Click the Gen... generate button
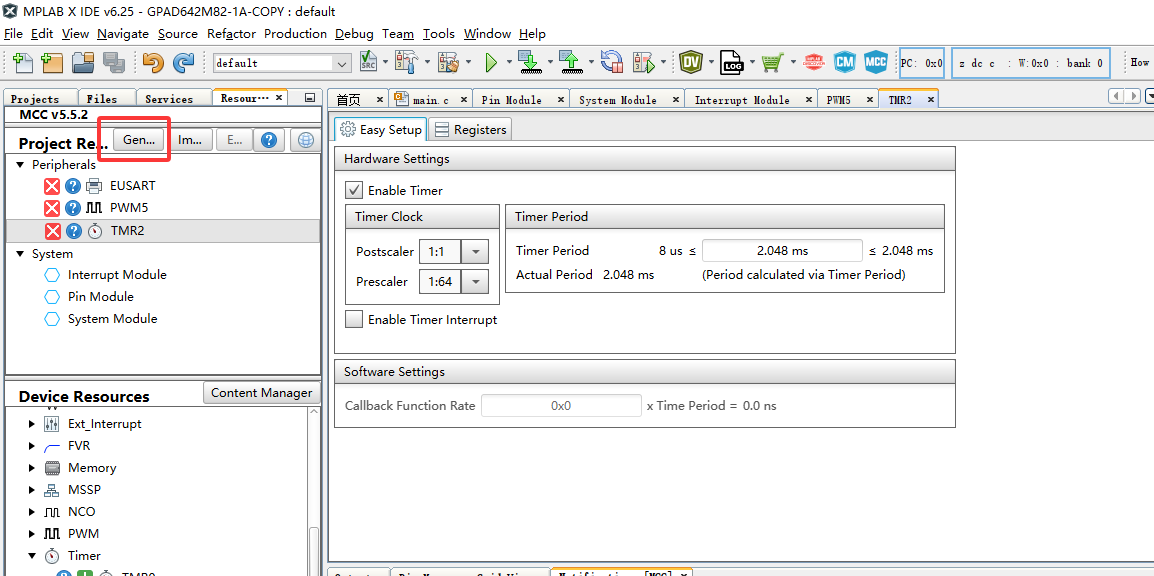Viewport: 1154px width, 576px height. pyautogui.click(x=139, y=140)
